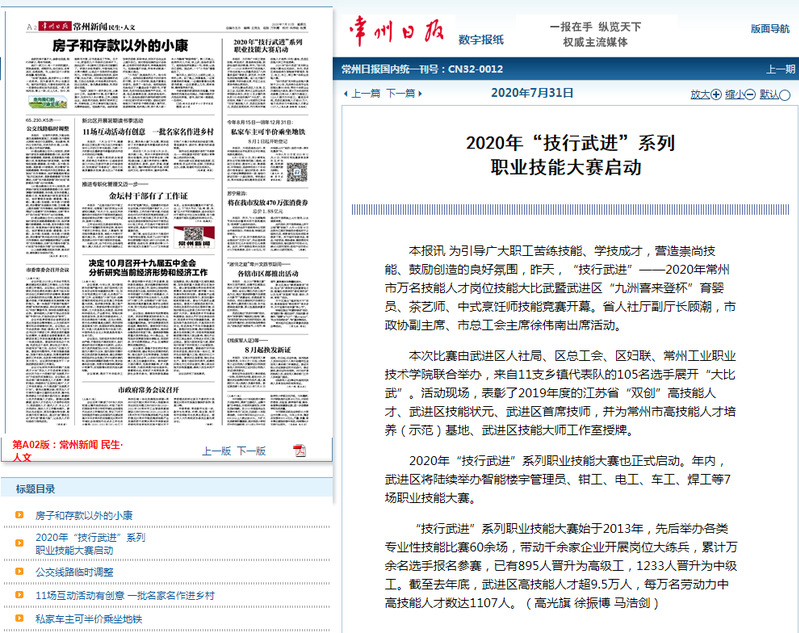This screenshot has width=799, height=633.
Task: Click 市政府常务会议召开 article in page preview
Action: tap(148, 404)
